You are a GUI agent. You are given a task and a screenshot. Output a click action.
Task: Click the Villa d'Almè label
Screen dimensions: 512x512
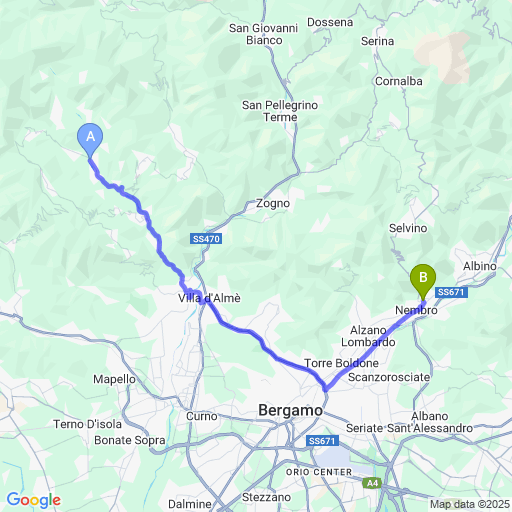coord(209,298)
